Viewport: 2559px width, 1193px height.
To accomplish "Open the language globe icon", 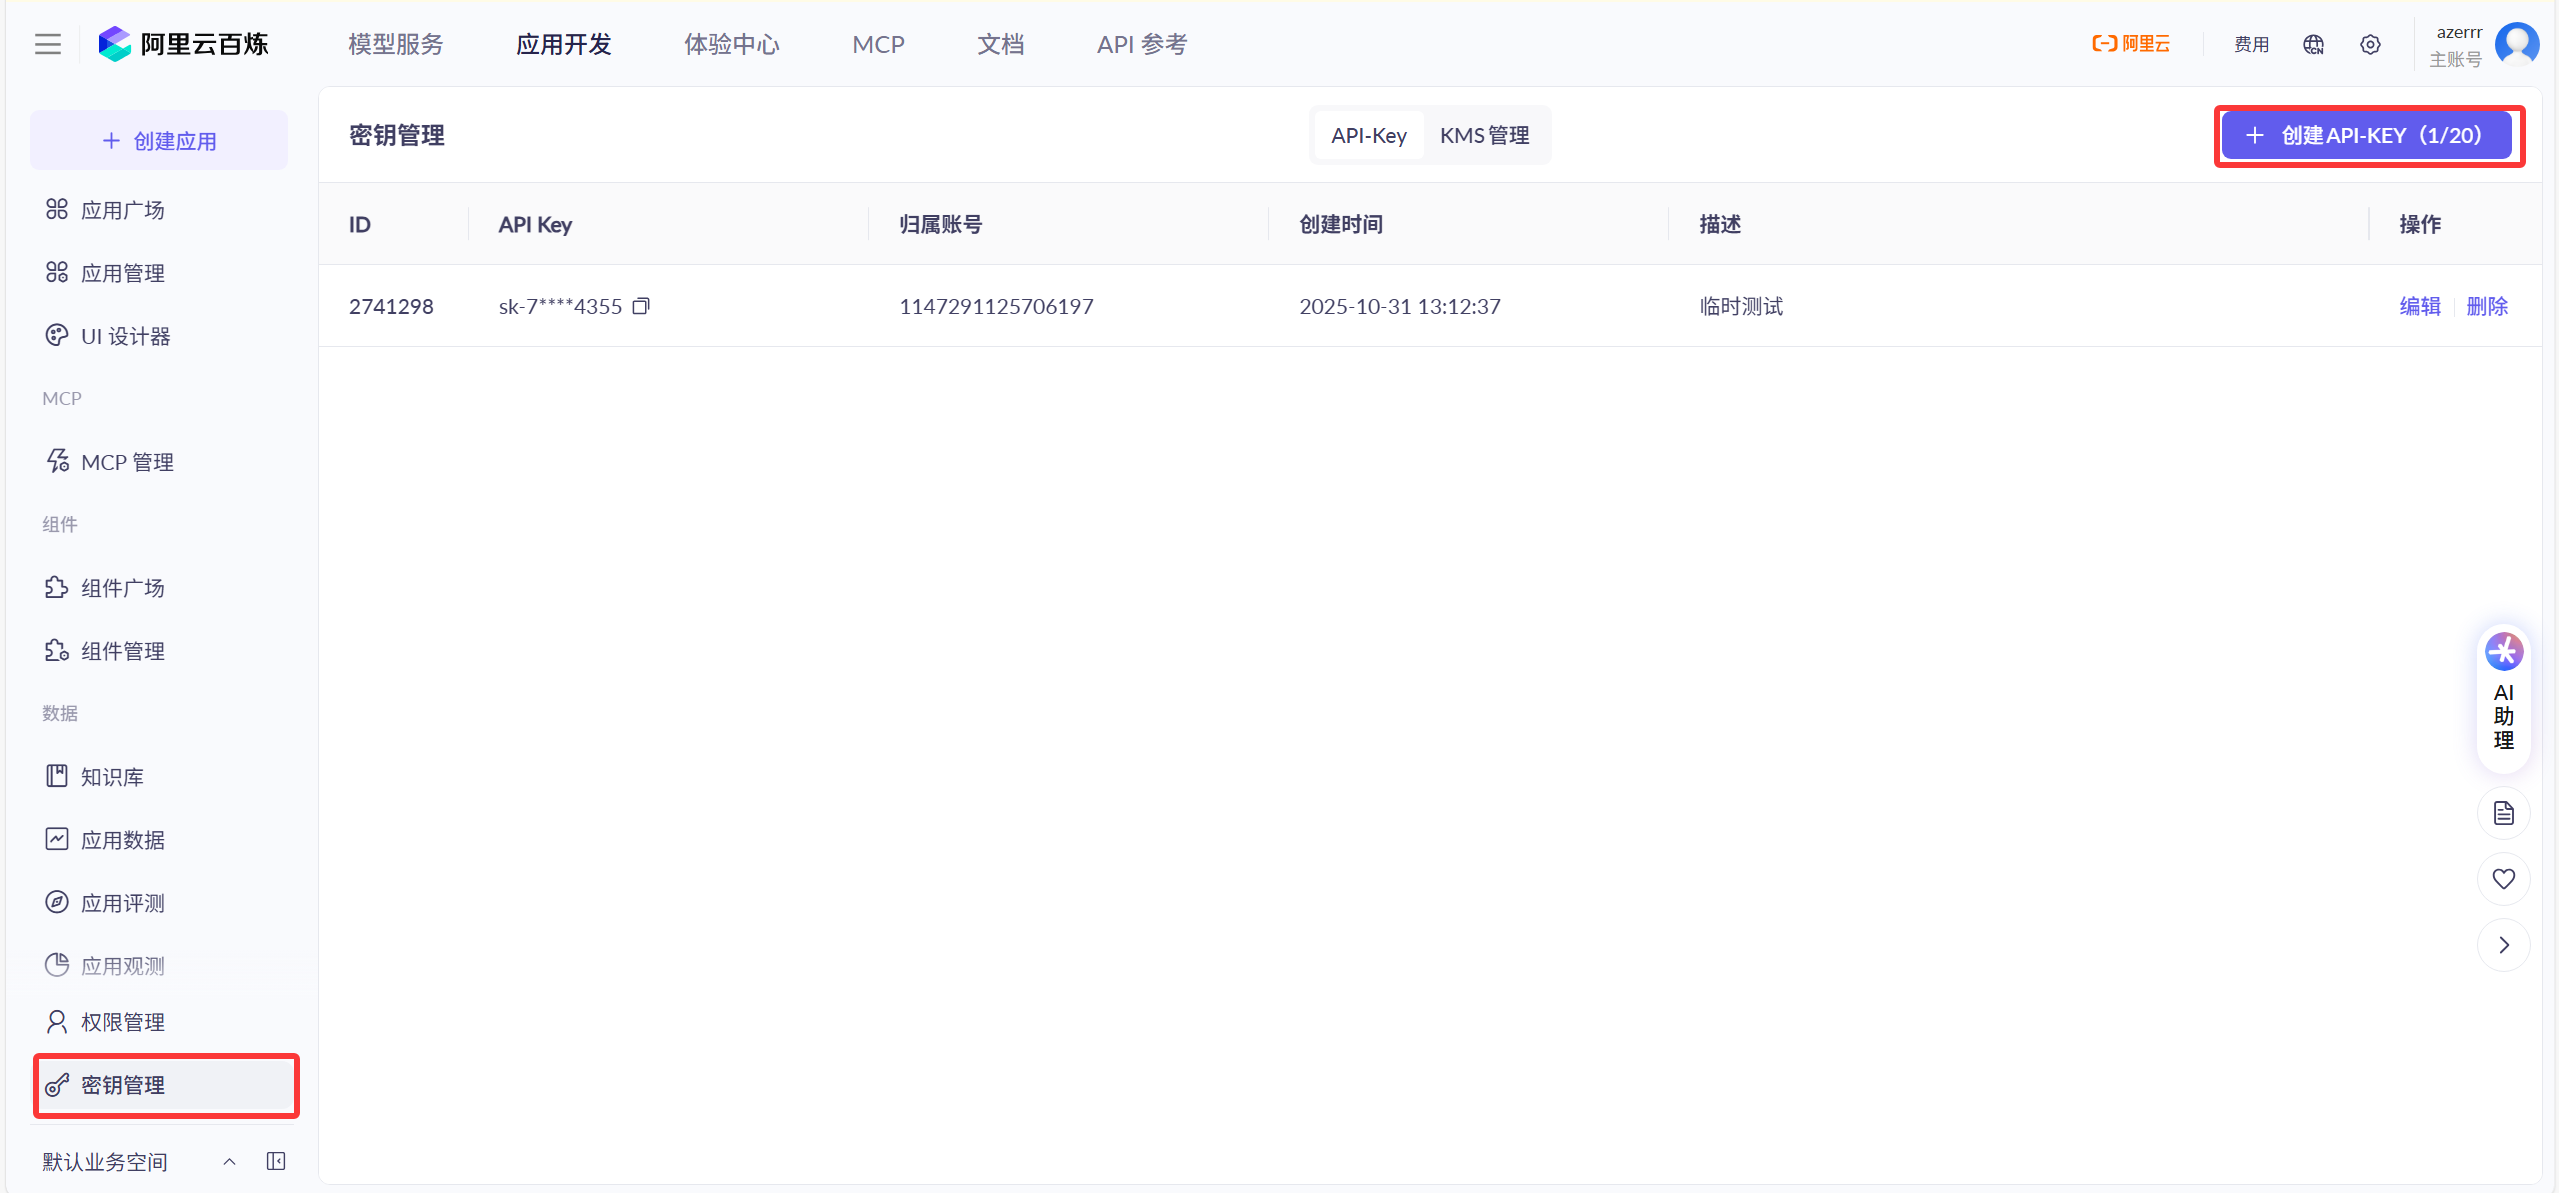I will tap(2313, 44).
